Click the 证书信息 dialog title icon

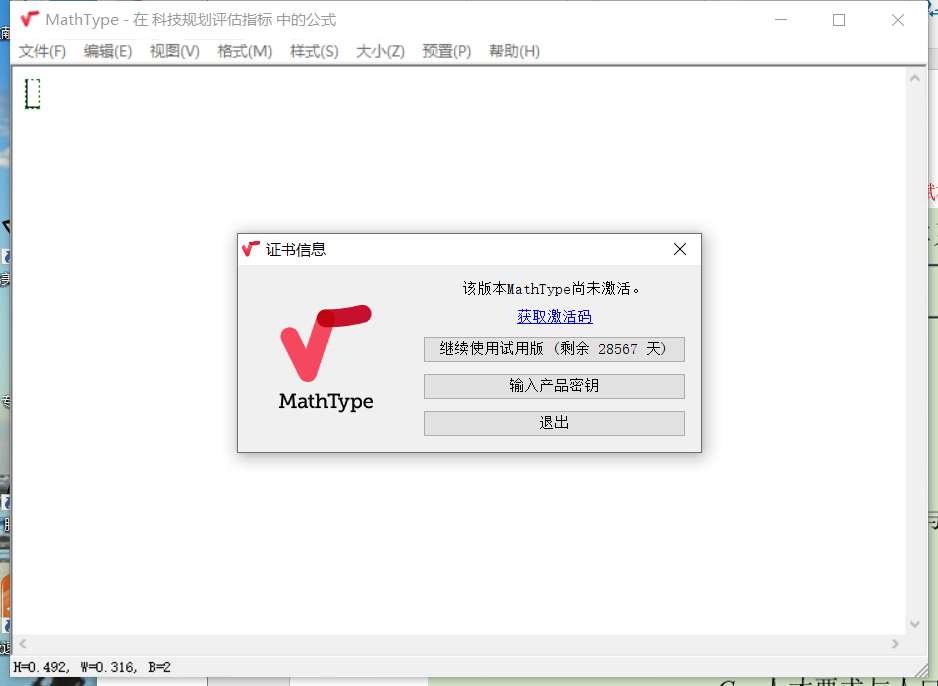click(251, 249)
